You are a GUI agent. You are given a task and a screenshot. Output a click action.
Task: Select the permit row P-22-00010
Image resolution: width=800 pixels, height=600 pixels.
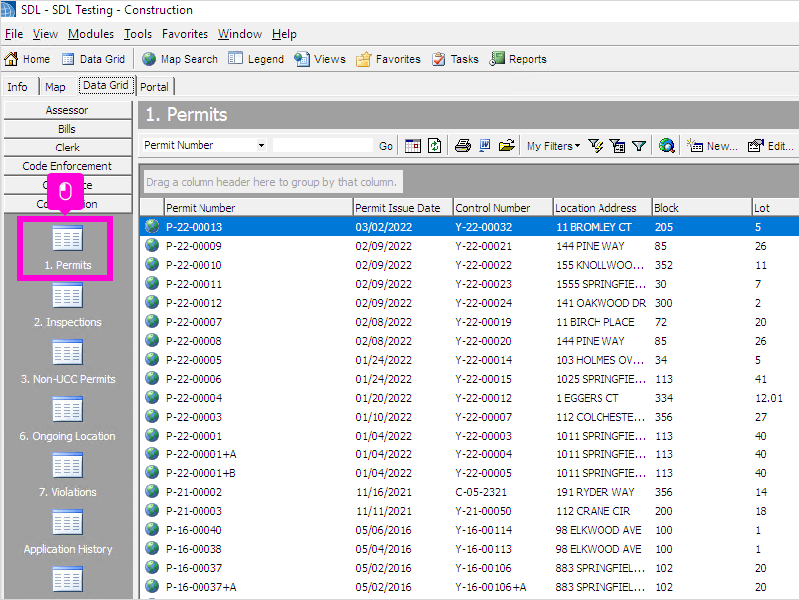click(x=469, y=265)
